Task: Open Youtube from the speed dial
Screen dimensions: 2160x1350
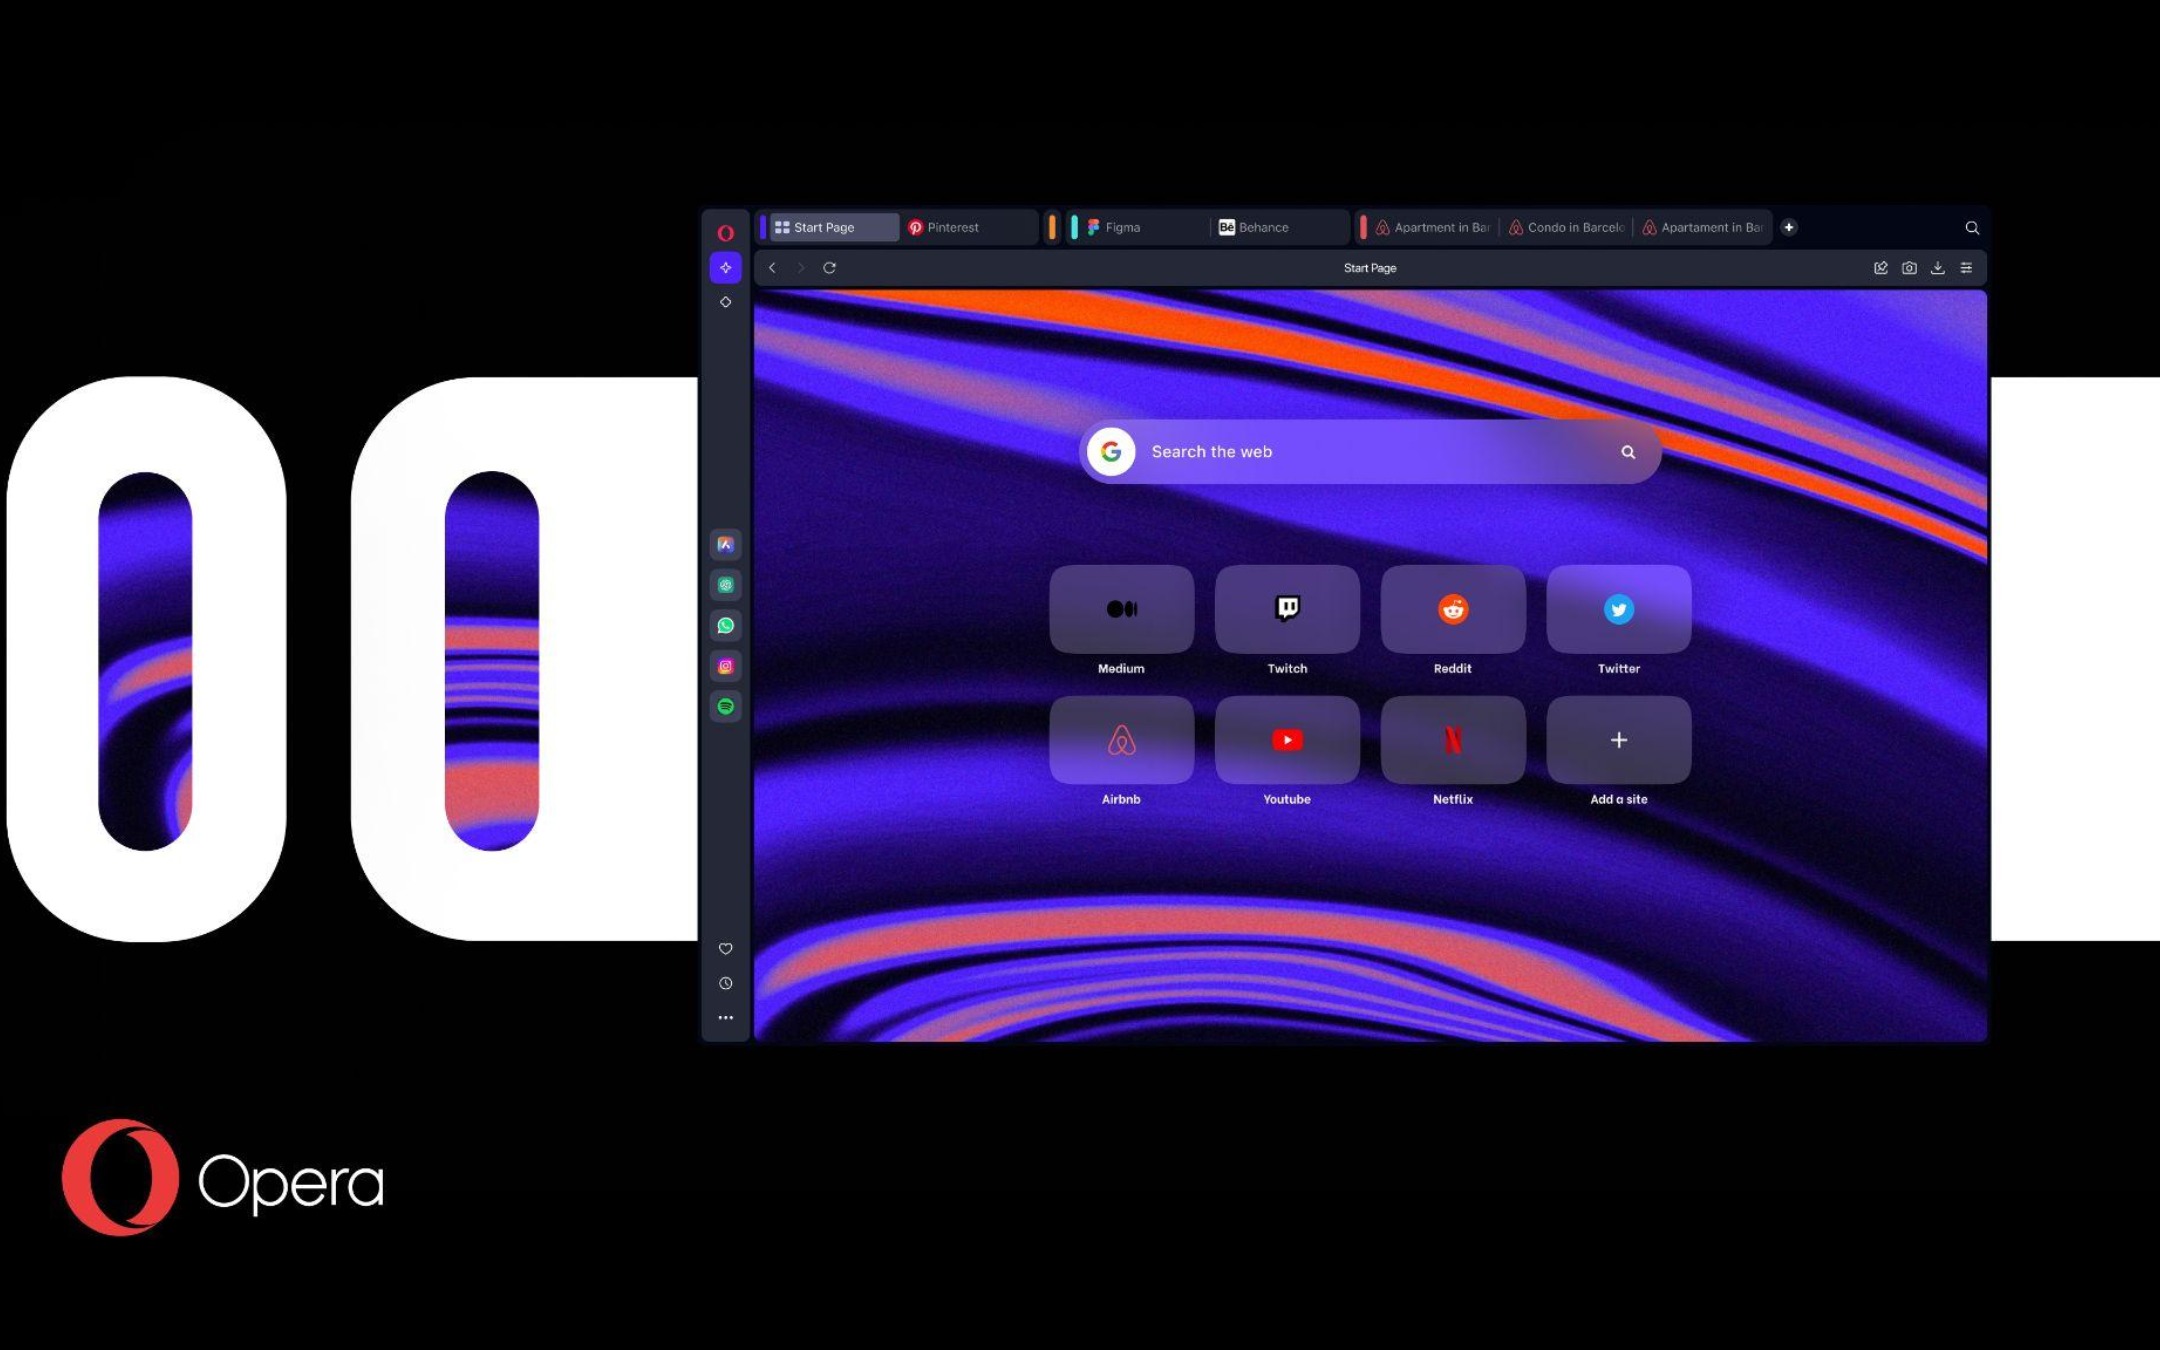Action: [x=1287, y=740]
